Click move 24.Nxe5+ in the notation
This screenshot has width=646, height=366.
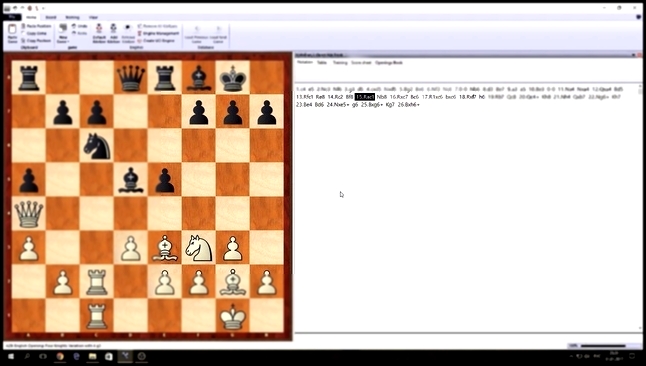337,105
